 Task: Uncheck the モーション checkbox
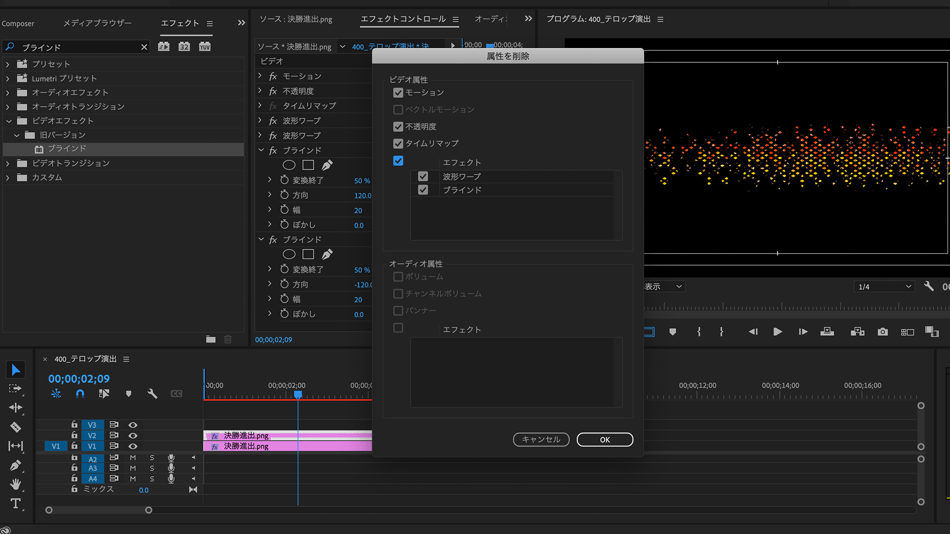[398, 93]
